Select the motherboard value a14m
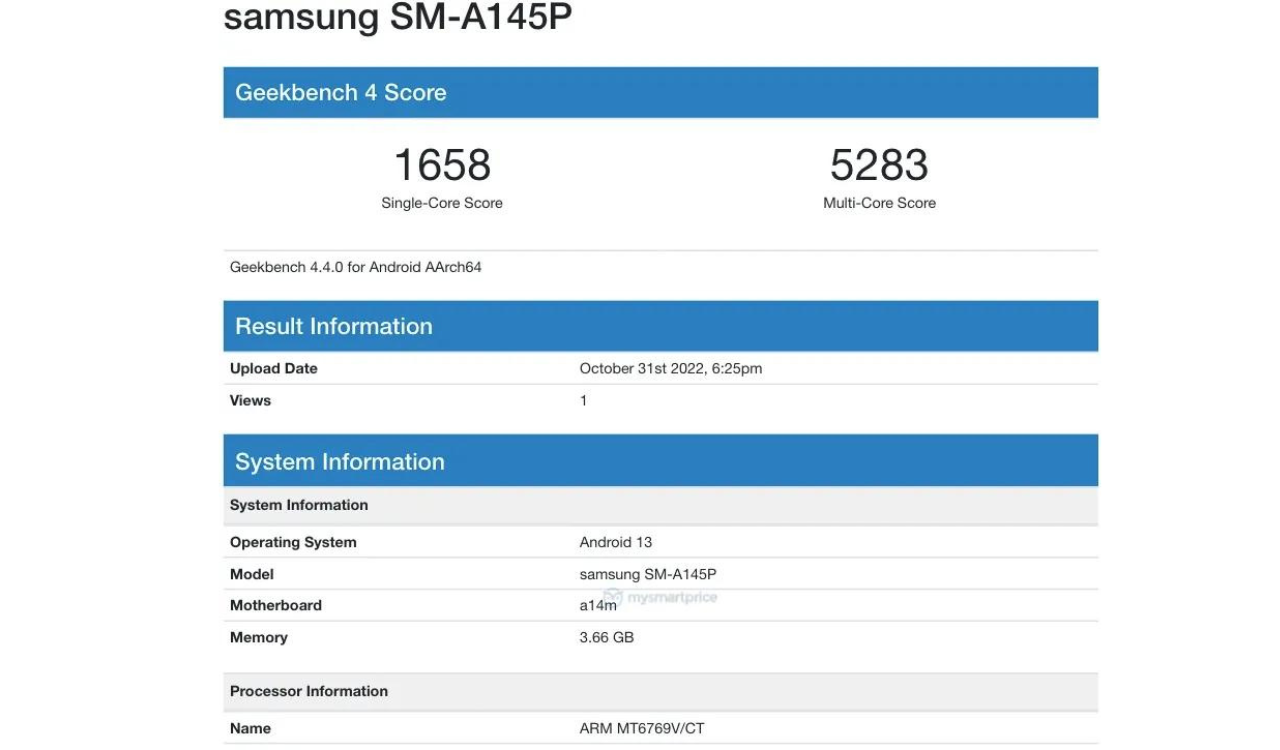The width and height of the screenshot is (1280, 750). [598, 606]
